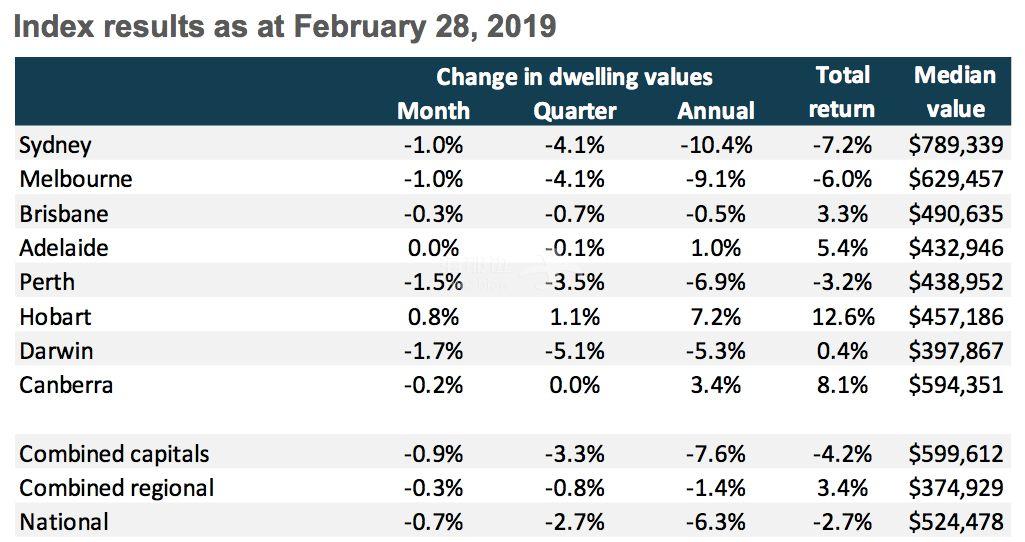The height and width of the screenshot is (542, 1025).
Task: Select Hobart's total return 12.6%
Action: click(x=842, y=317)
